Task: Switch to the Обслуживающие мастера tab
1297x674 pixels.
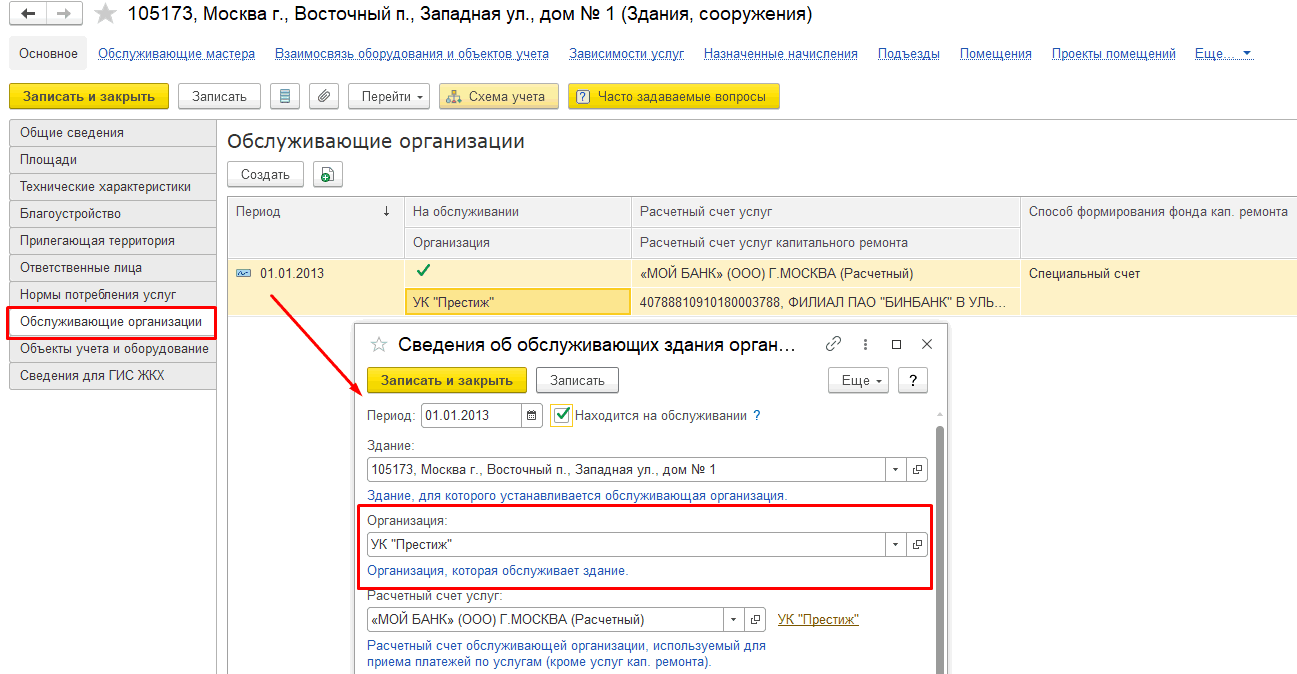Action: tap(176, 54)
